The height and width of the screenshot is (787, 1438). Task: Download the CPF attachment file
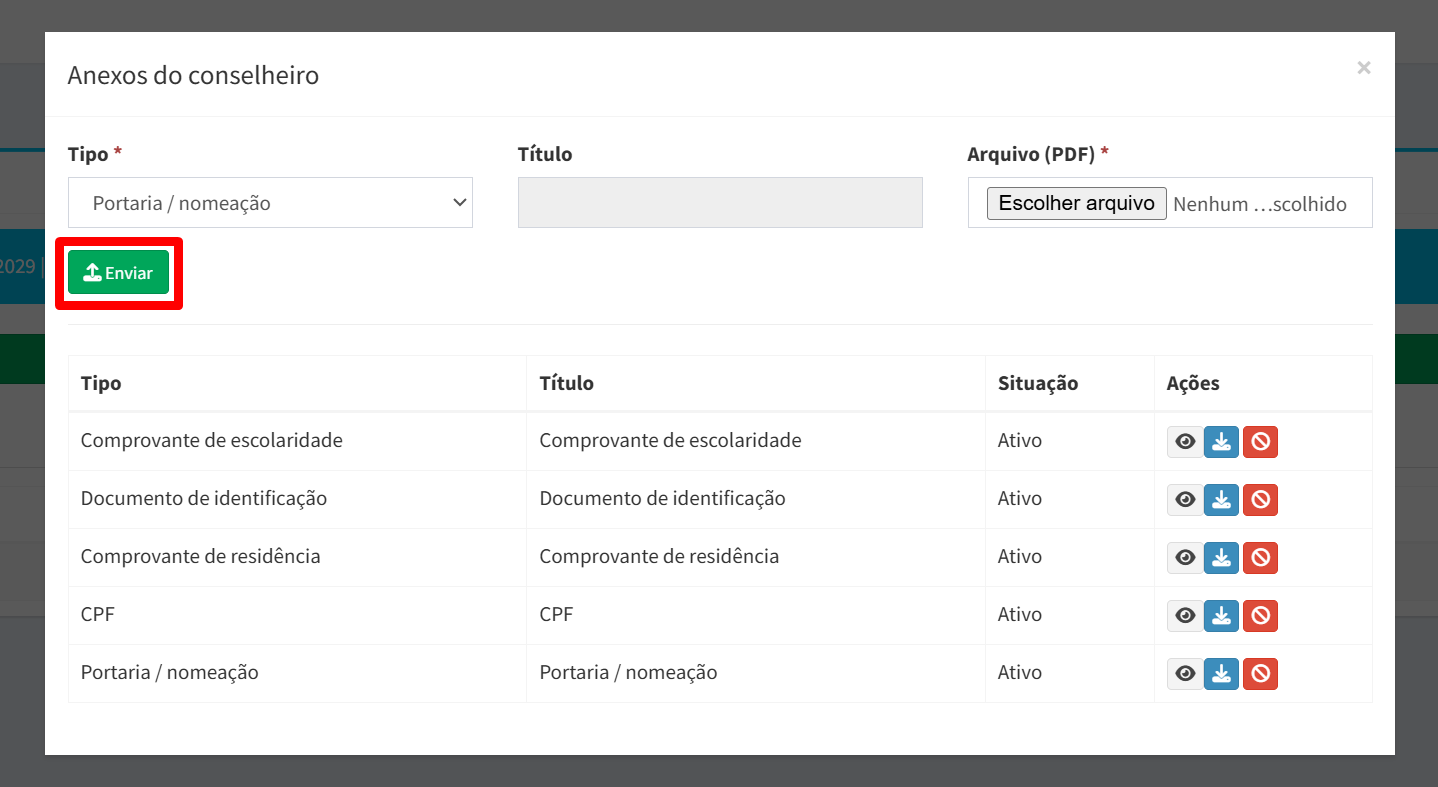[1221, 616]
